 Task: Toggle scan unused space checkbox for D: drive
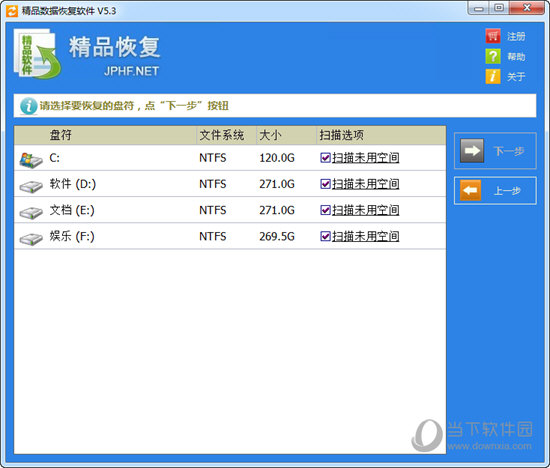click(x=325, y=184)
